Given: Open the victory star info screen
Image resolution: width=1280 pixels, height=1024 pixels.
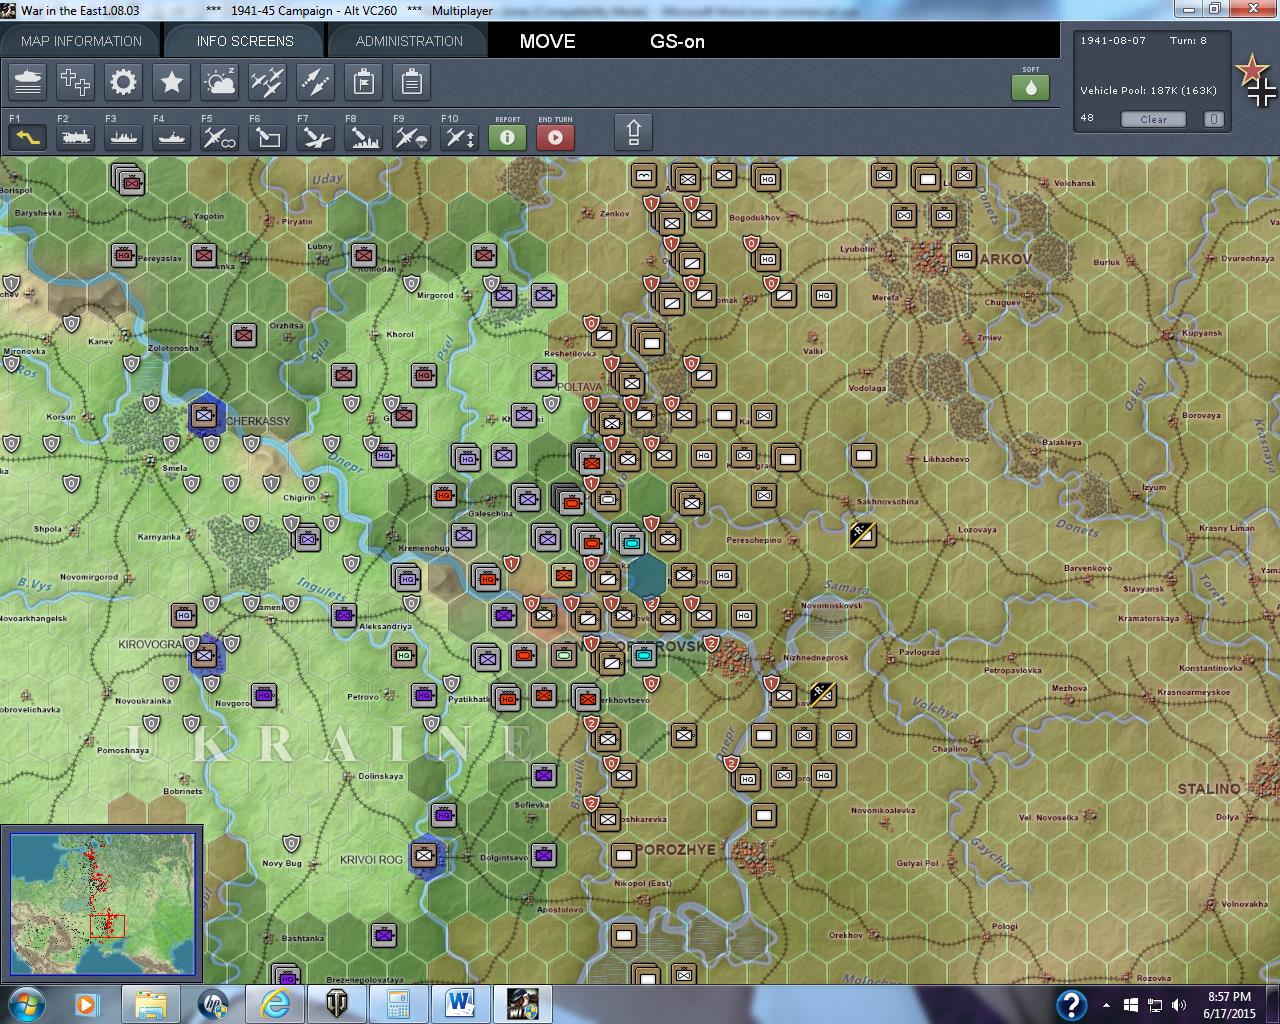Looking at the screenshot, I should click(x=171, y=82).
